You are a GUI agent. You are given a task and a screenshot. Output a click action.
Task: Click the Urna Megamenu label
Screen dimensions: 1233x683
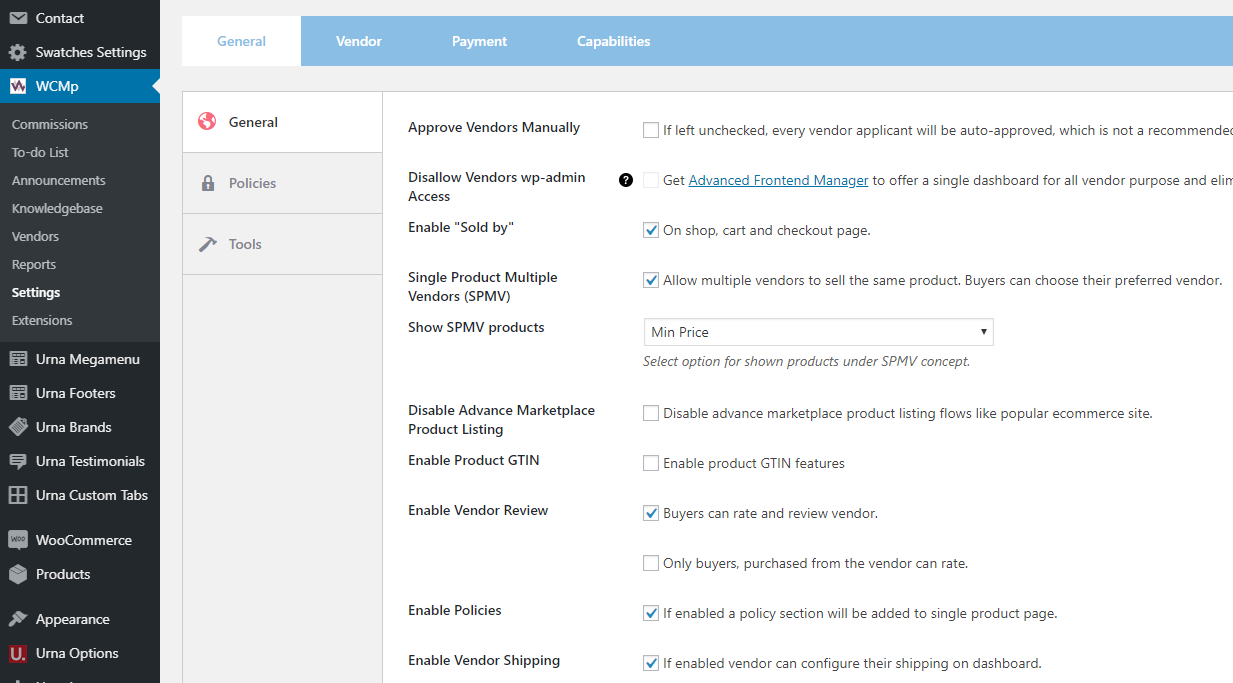pos(88,359)
